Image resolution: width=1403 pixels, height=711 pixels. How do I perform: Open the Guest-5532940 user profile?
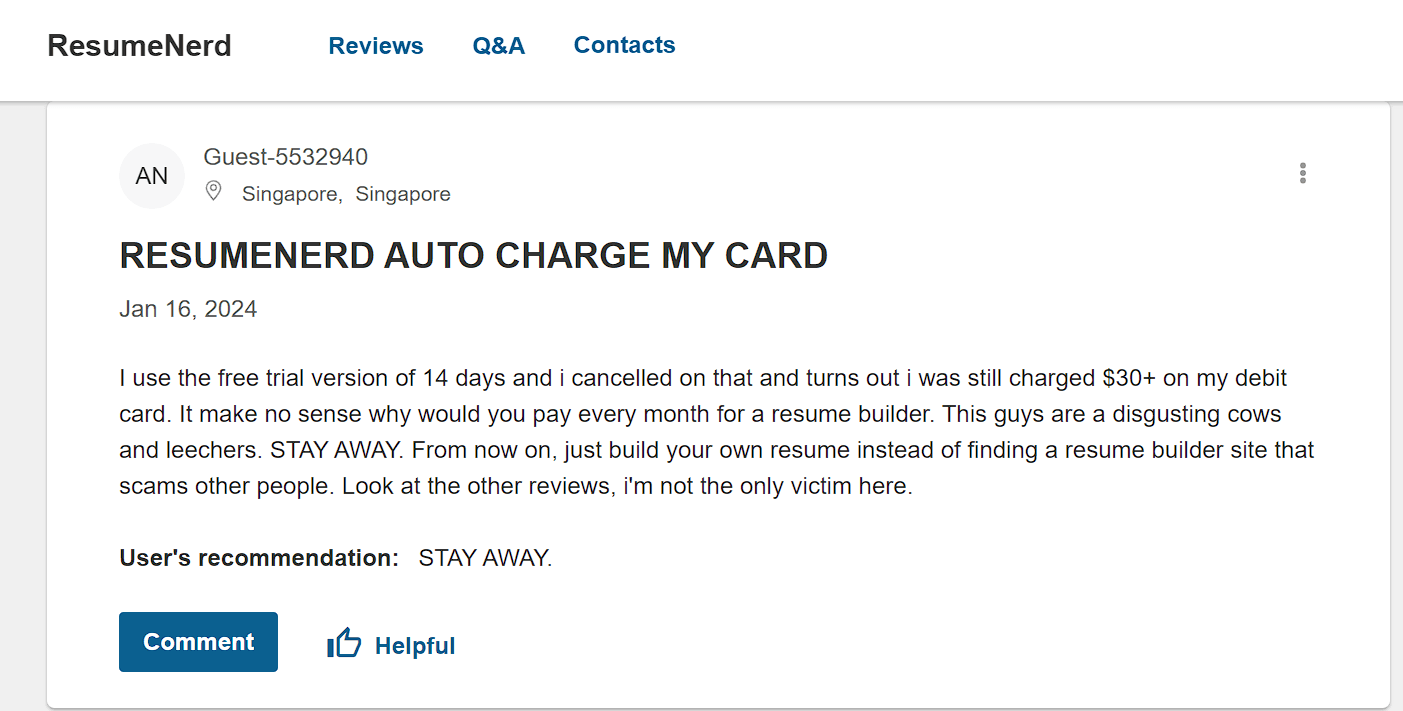[x=286, y=157]
